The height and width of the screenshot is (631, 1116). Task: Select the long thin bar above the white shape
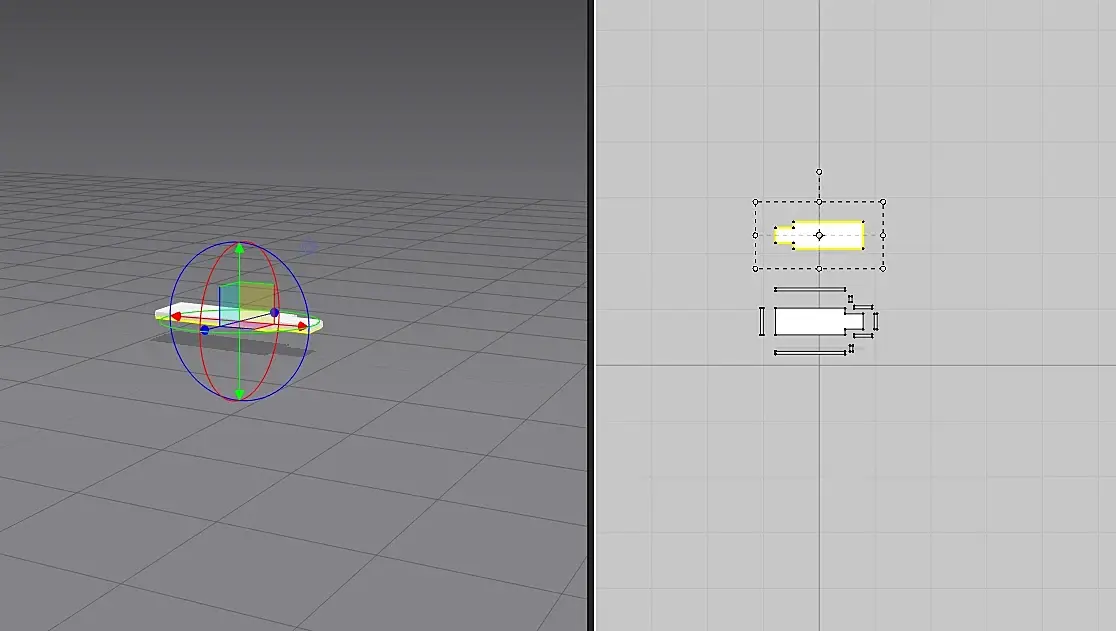click(810, 290)
